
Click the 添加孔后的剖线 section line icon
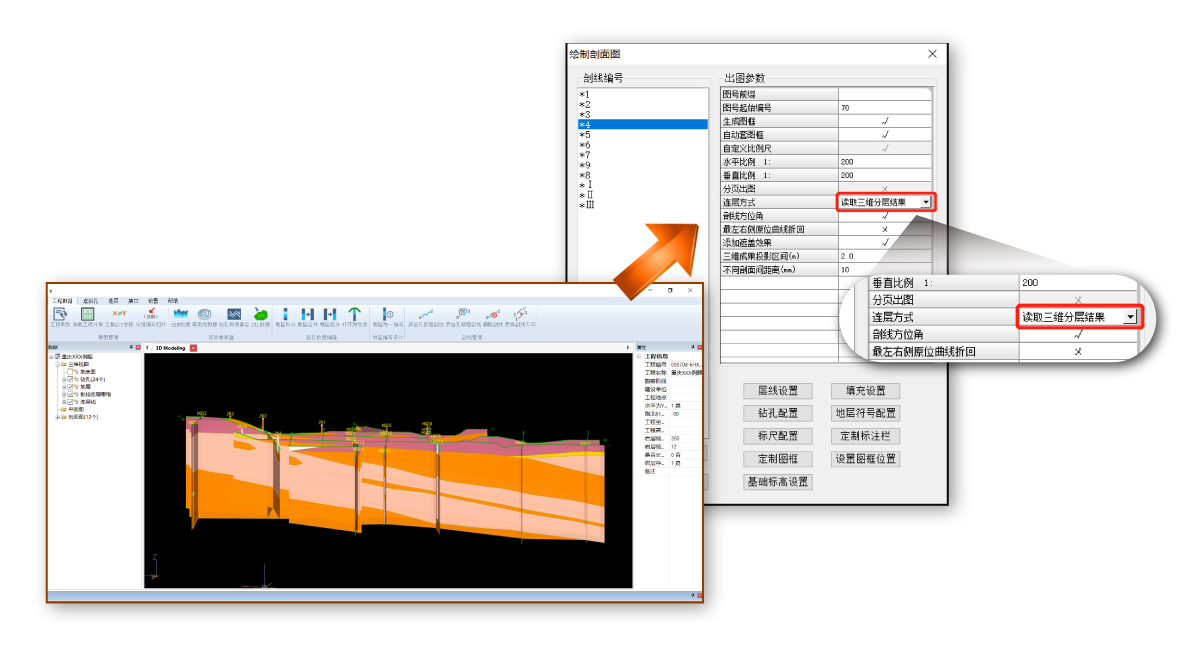tap(424, 314)
